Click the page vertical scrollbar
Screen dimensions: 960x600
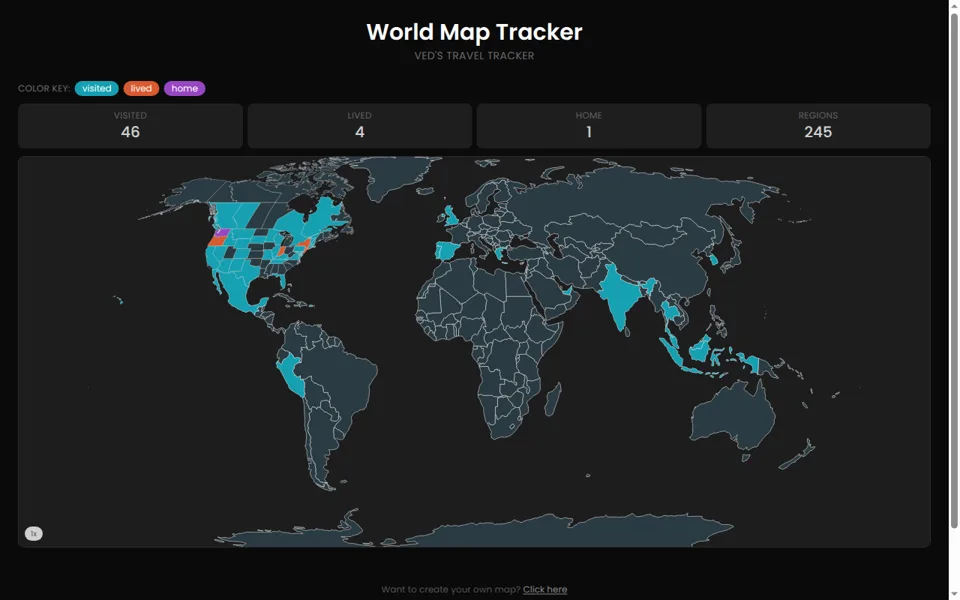tap(954, 269)
